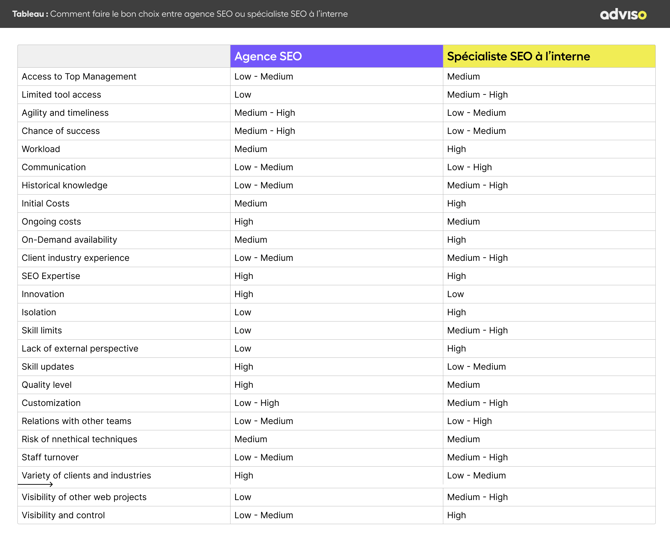Select the Workload row label
This screenshot has width=670, height=536.
tap(41, 149)
